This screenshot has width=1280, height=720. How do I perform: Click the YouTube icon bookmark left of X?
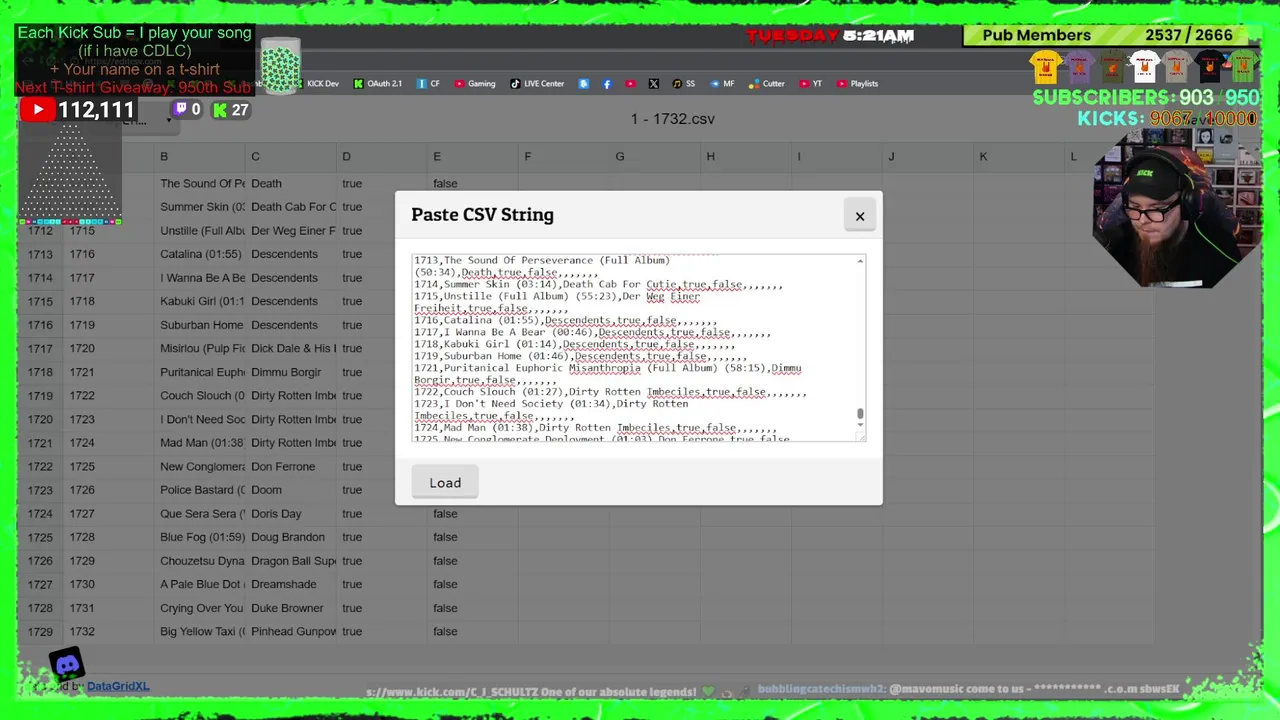(630, 84)
